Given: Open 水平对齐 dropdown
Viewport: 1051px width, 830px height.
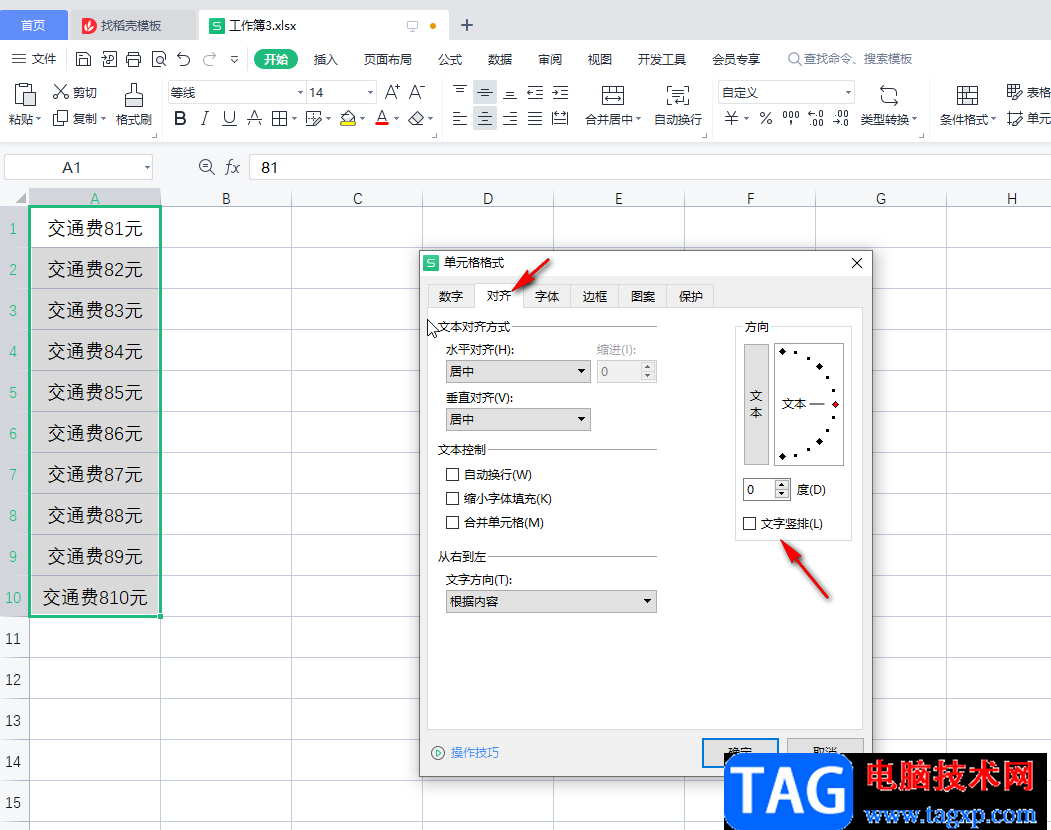Looking at the screenshot, I should point(518,371).
